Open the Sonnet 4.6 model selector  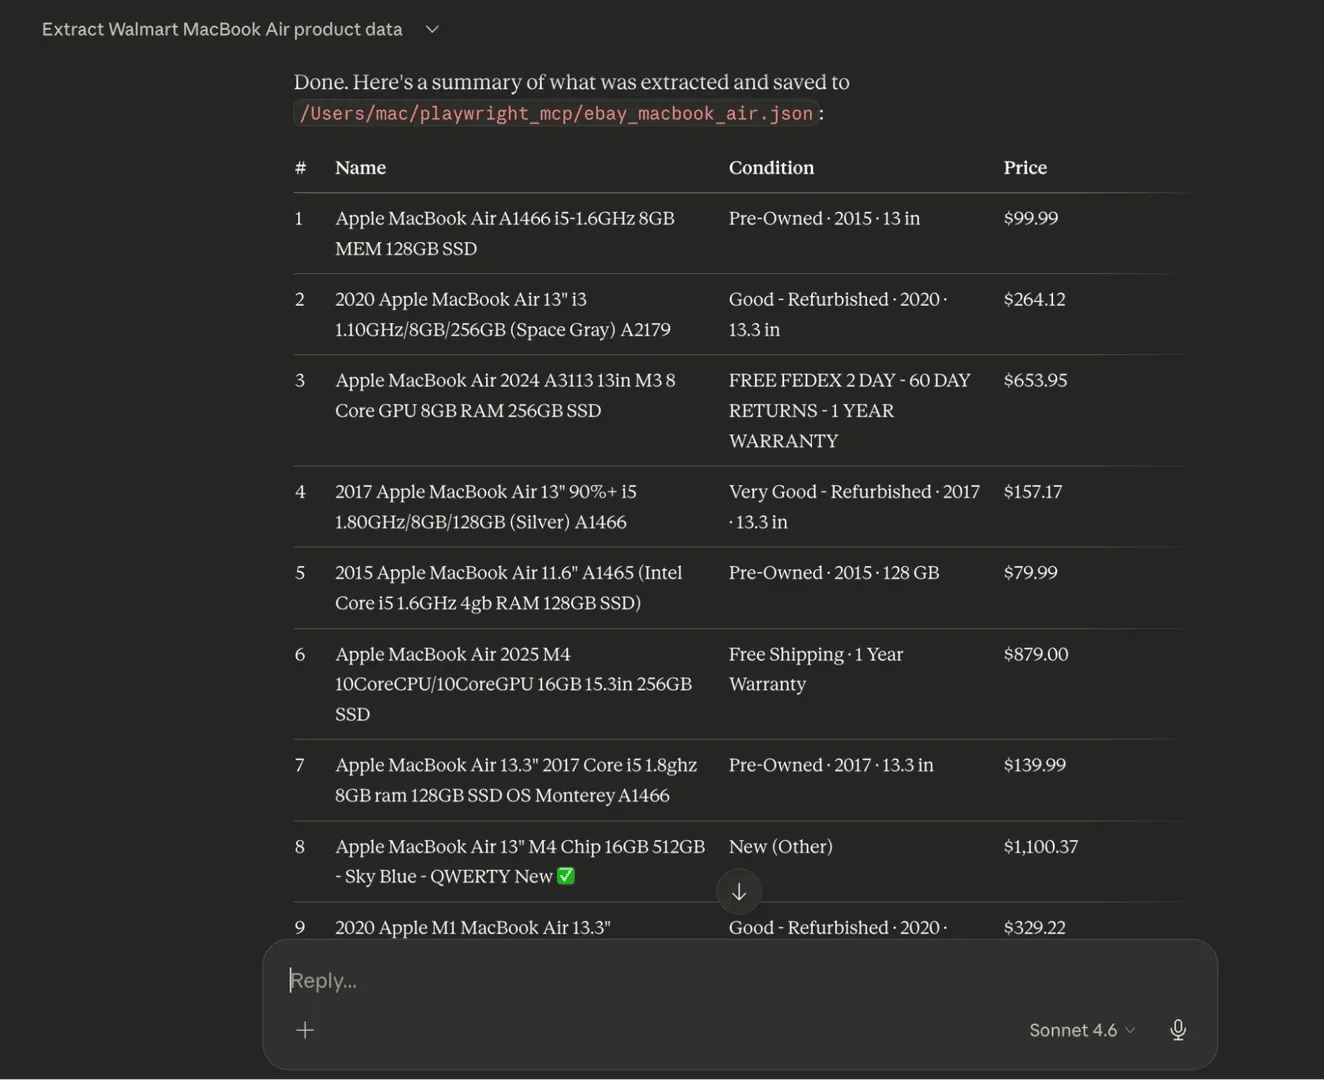(x=1081, y=1030)
